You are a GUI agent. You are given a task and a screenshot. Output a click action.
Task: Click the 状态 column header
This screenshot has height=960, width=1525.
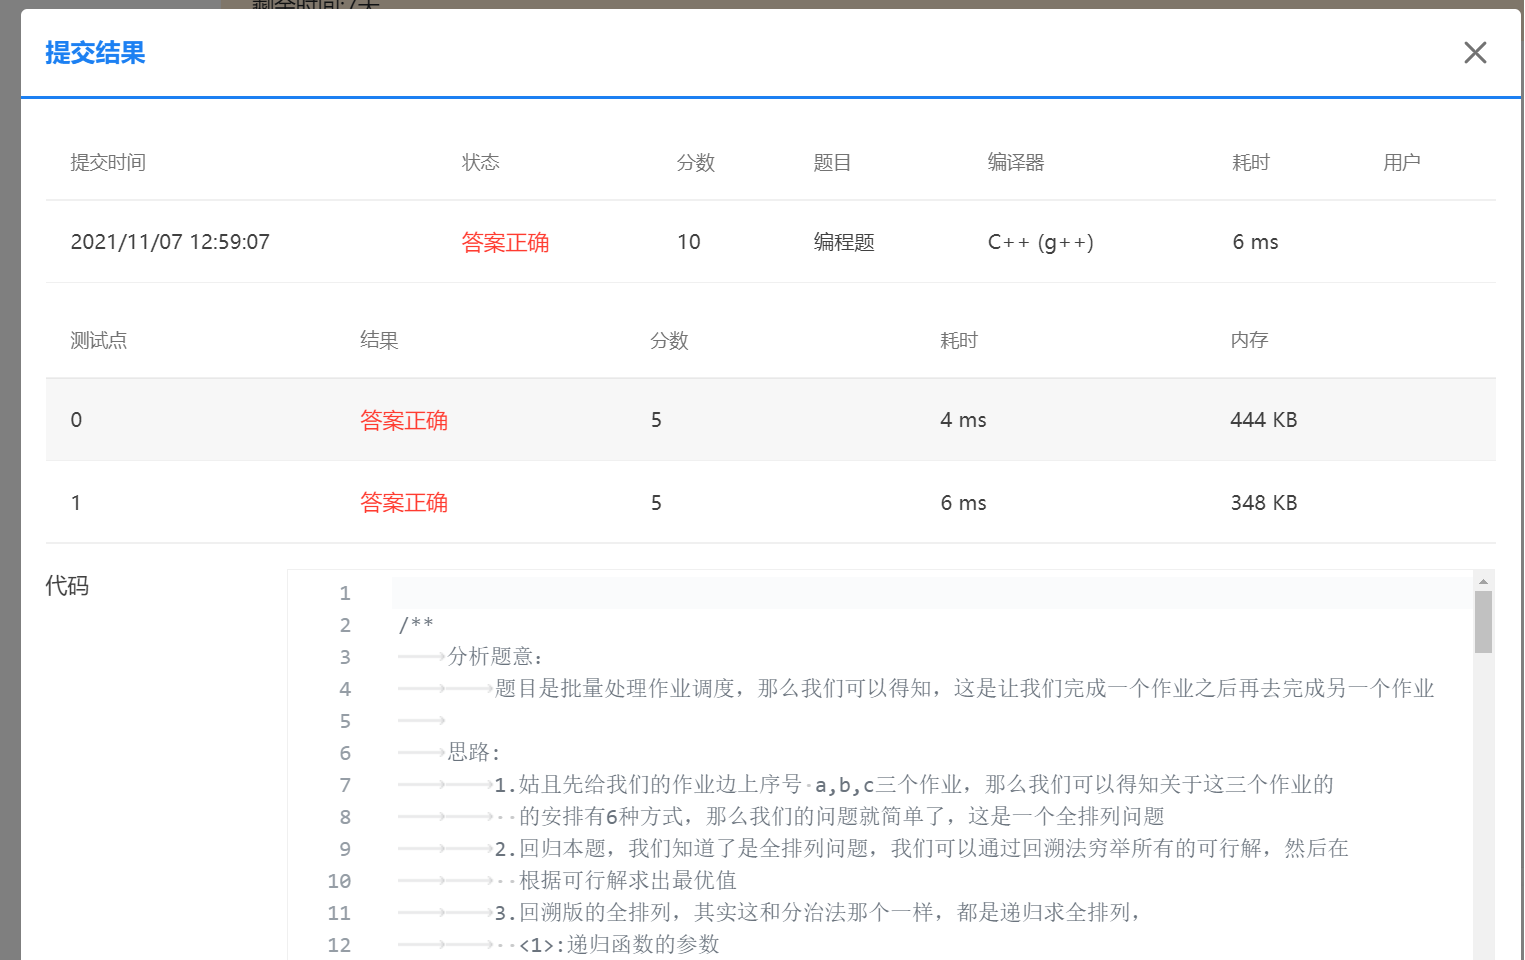pyautogui.click(x=480, y=162)
